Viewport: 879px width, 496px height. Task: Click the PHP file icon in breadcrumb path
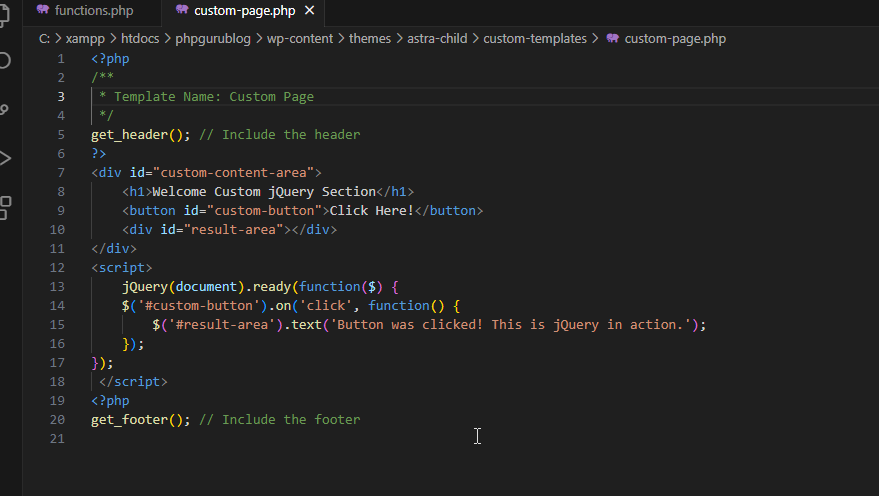612,39
